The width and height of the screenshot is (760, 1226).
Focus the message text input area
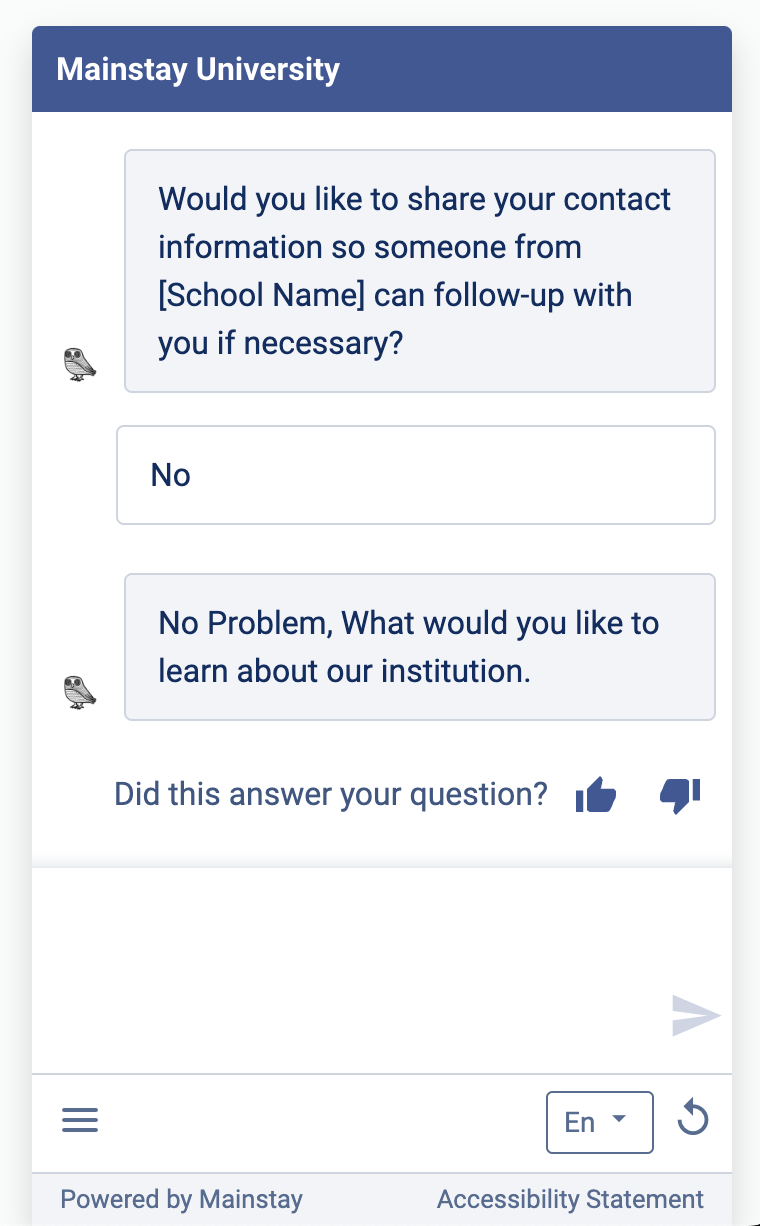(350, 970)
